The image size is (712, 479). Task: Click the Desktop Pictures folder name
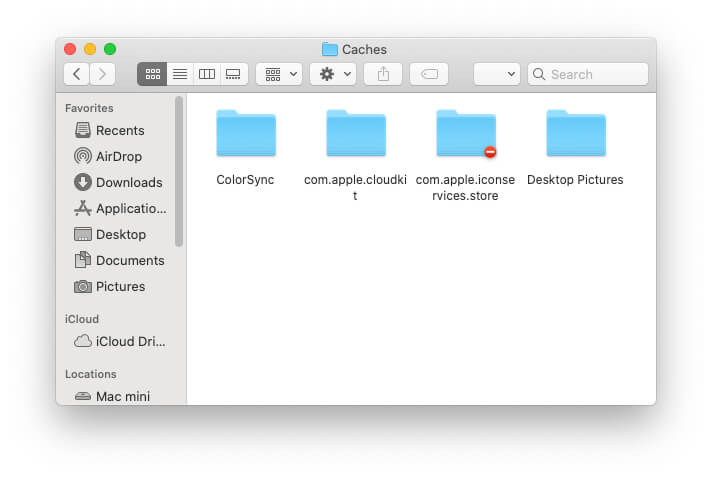575,180
